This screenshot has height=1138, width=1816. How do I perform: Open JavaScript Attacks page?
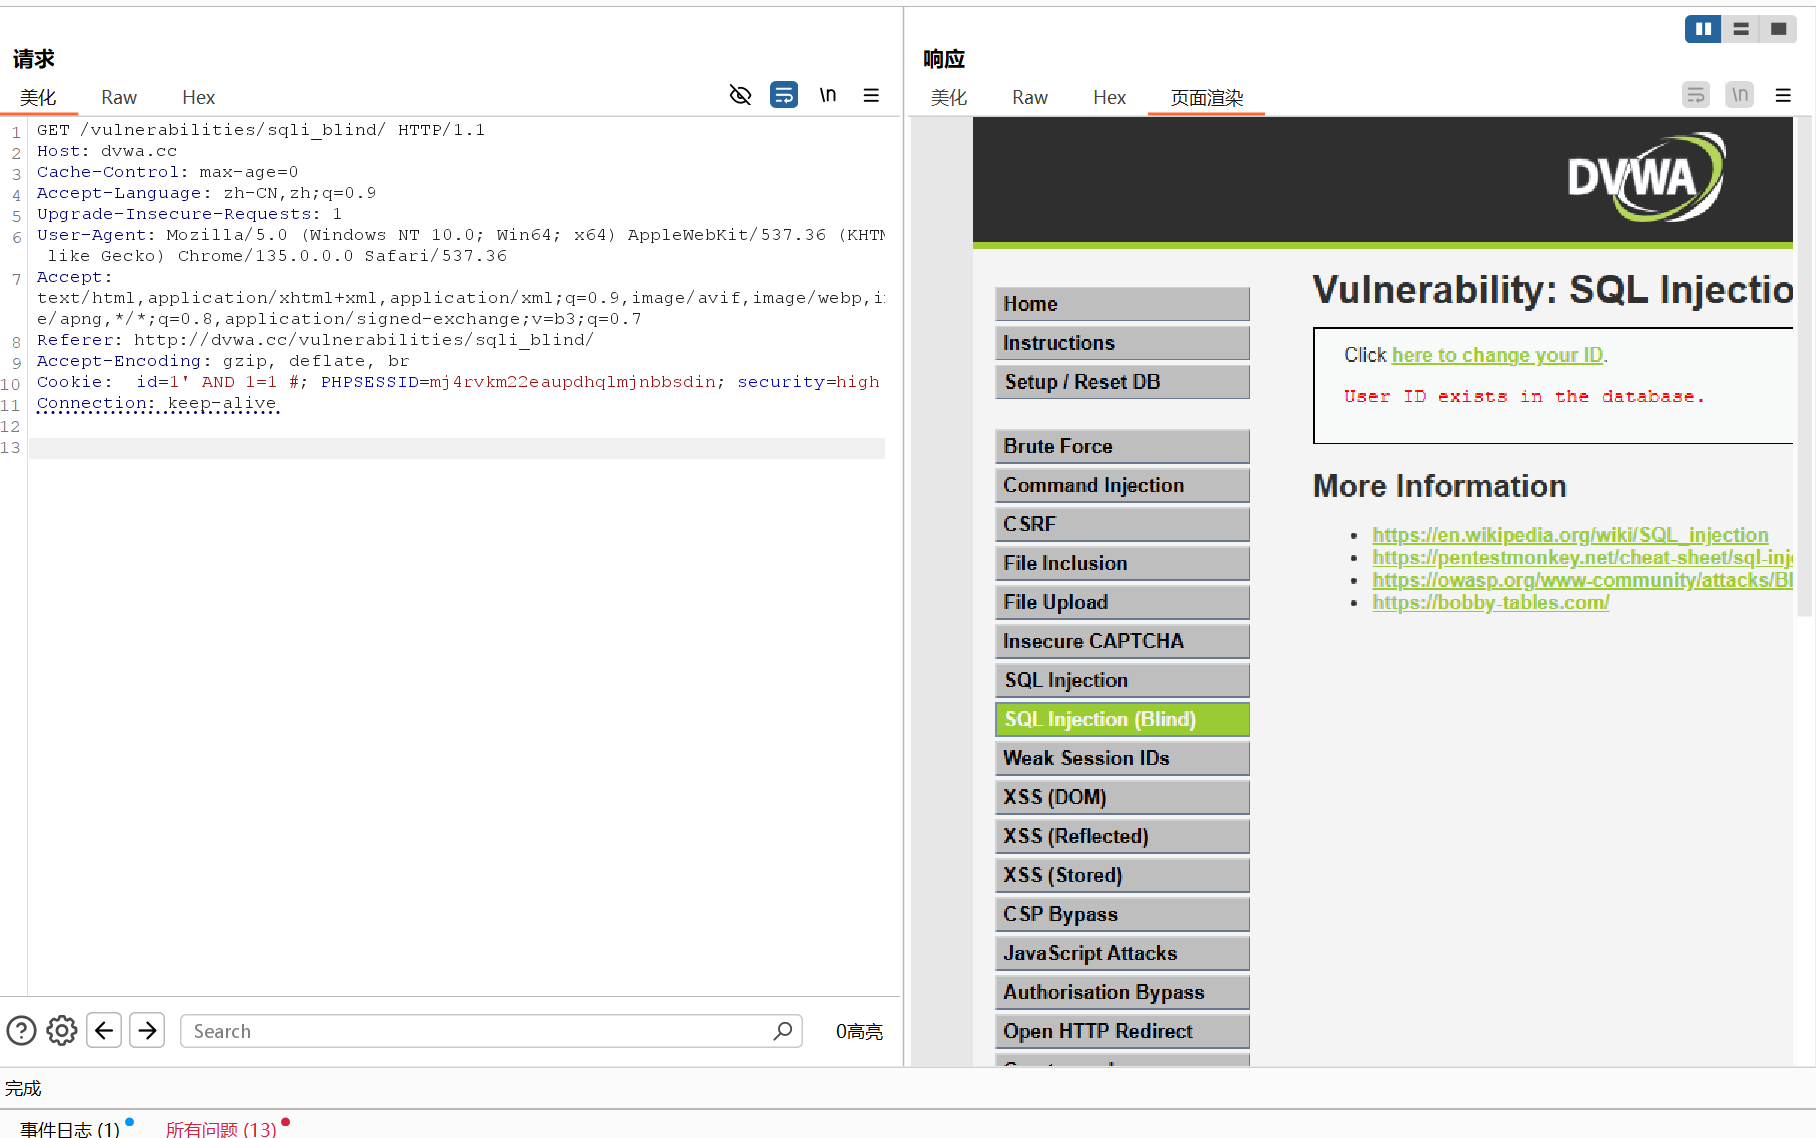point(1122,953)
